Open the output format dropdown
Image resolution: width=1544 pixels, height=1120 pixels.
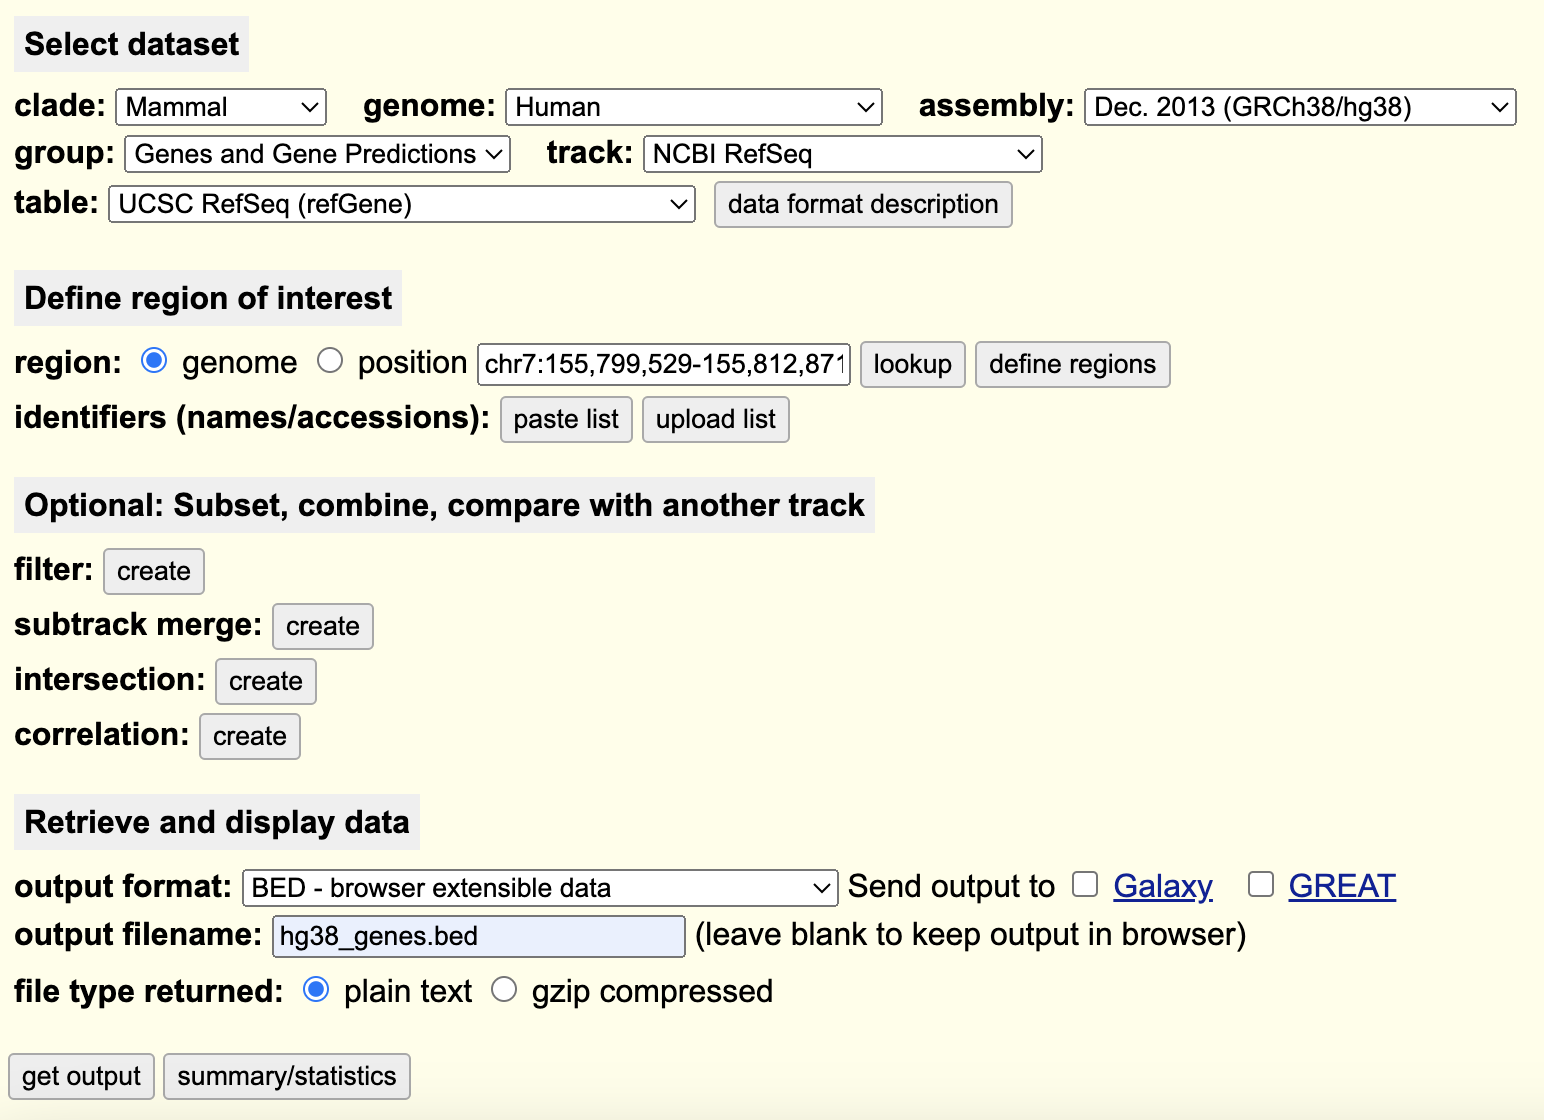[x=539, y=887]
